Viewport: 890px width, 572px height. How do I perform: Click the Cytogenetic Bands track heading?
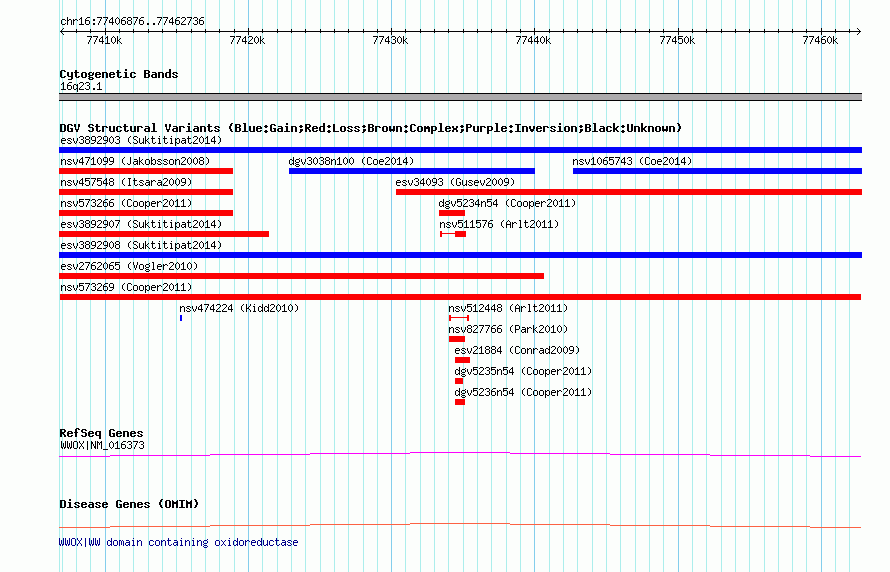coord(119,74)
